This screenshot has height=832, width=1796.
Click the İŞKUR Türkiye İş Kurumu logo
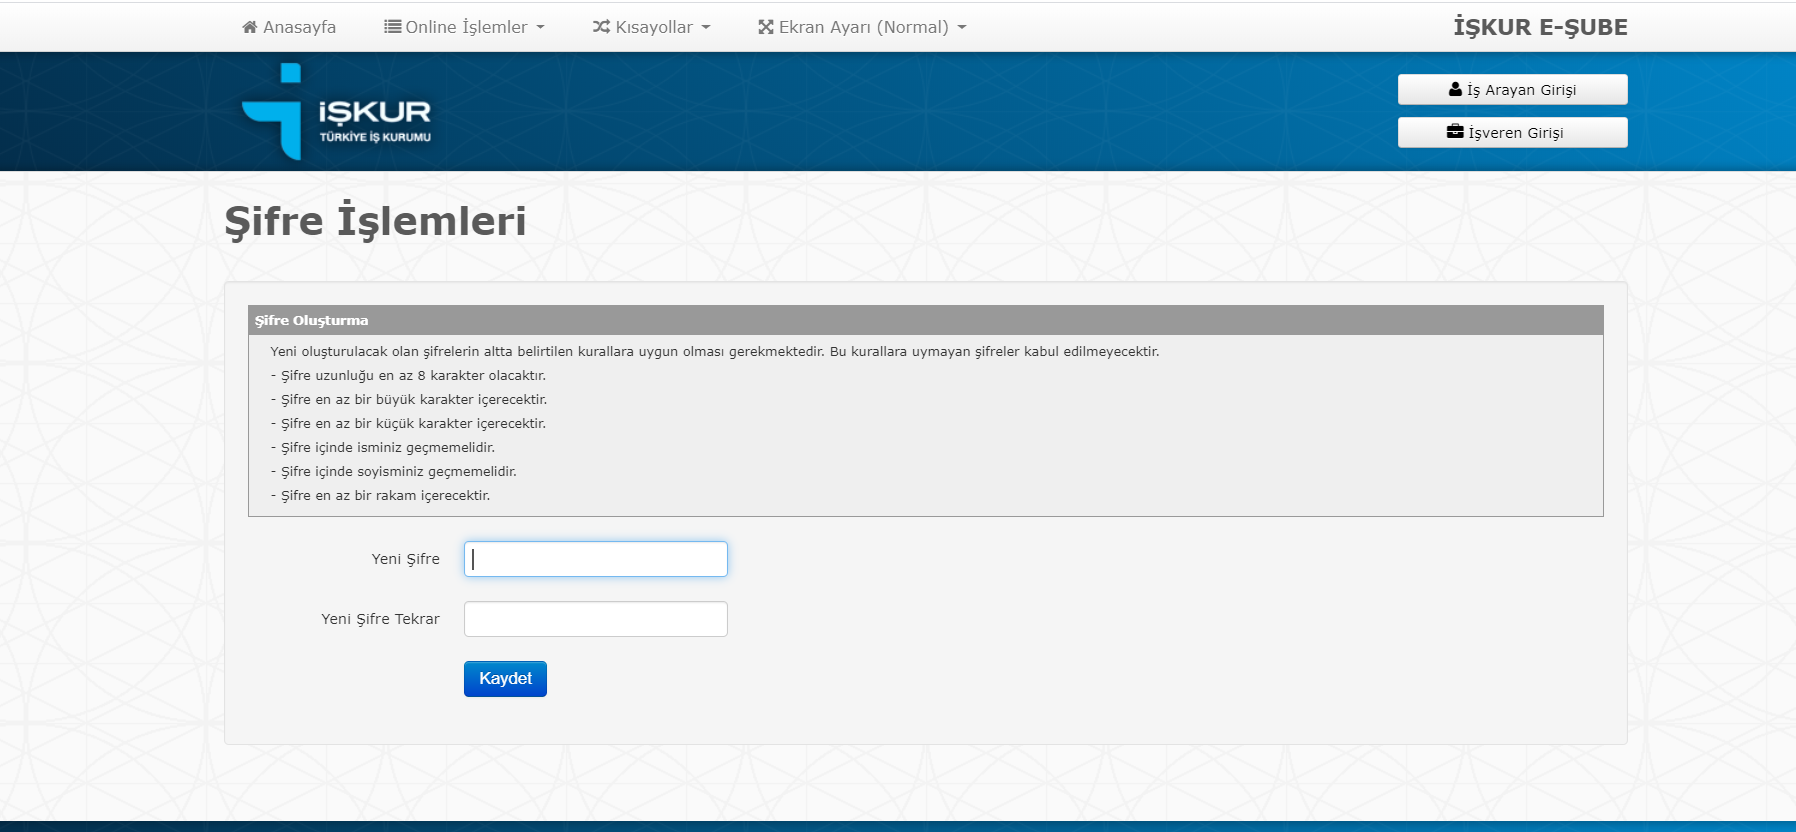tap(337, 112)
